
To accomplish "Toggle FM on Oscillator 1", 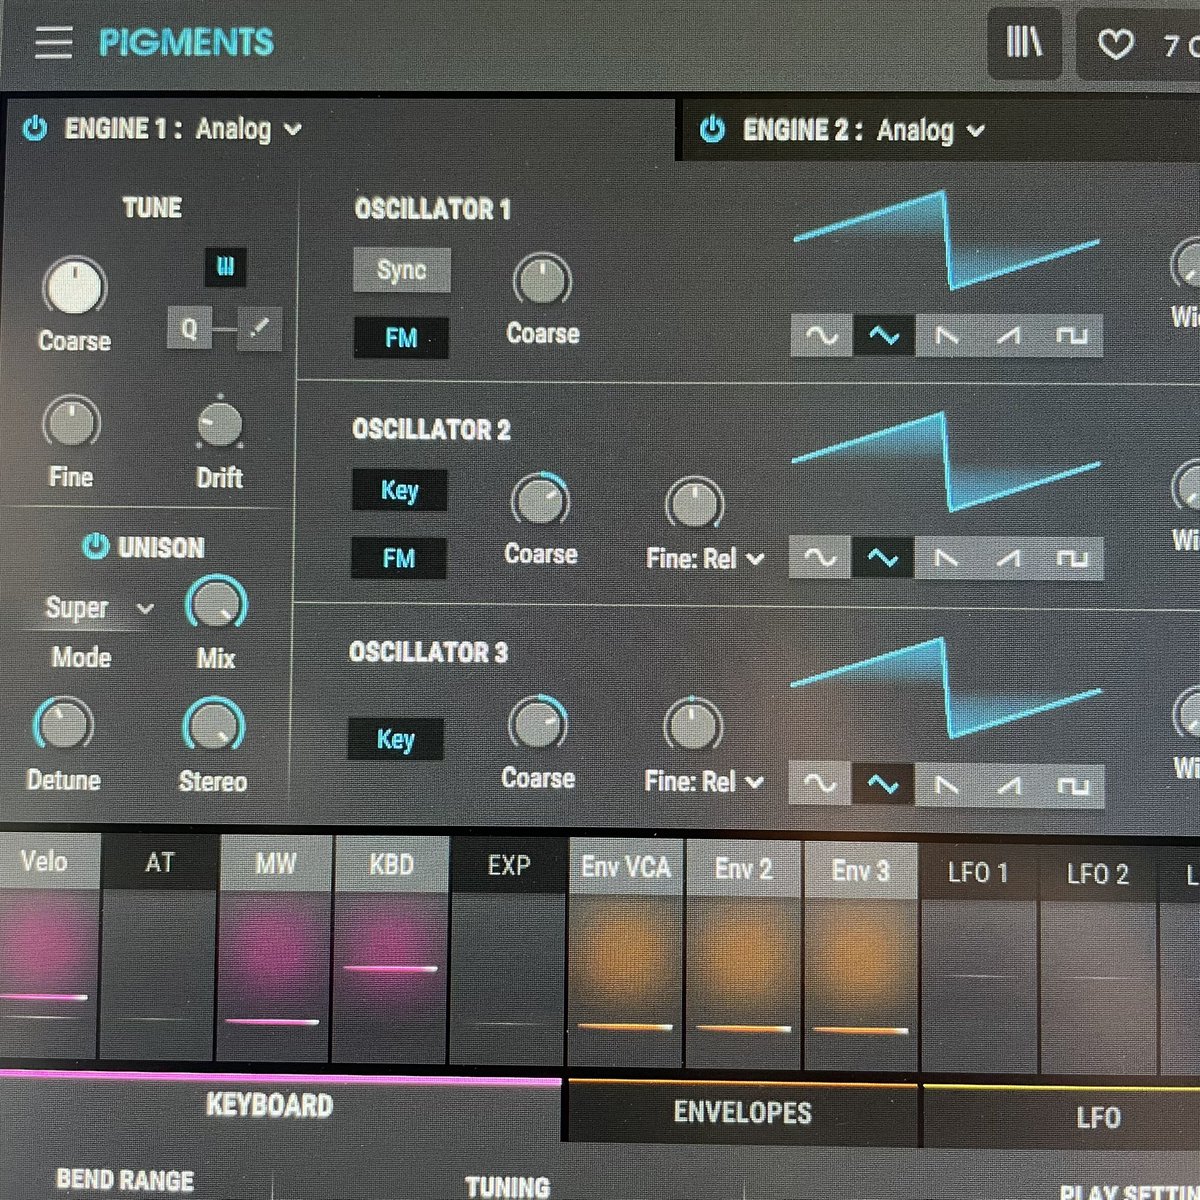I will [x=400, y=337].
